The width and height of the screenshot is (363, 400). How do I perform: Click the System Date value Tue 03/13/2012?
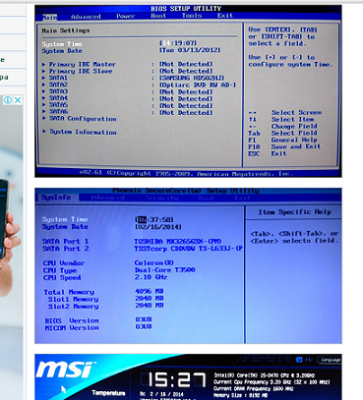click(x=190, y=50)
